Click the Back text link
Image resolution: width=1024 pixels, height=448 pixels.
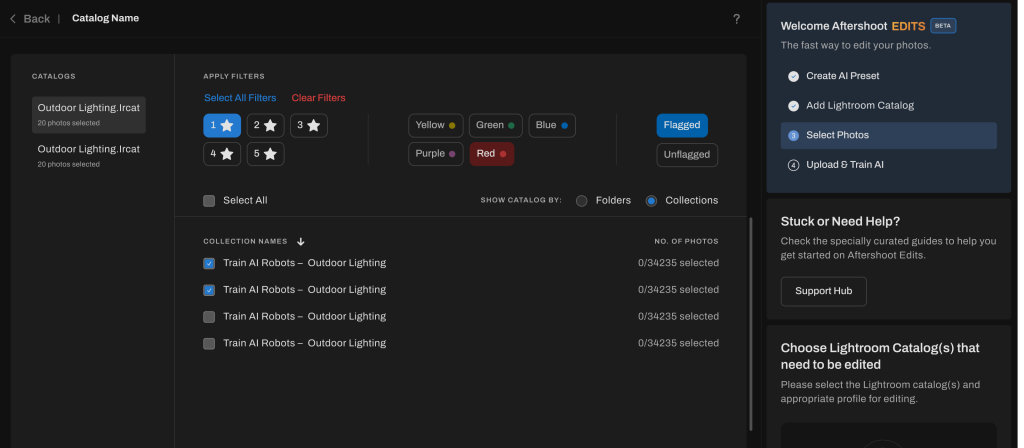point(37,19)
